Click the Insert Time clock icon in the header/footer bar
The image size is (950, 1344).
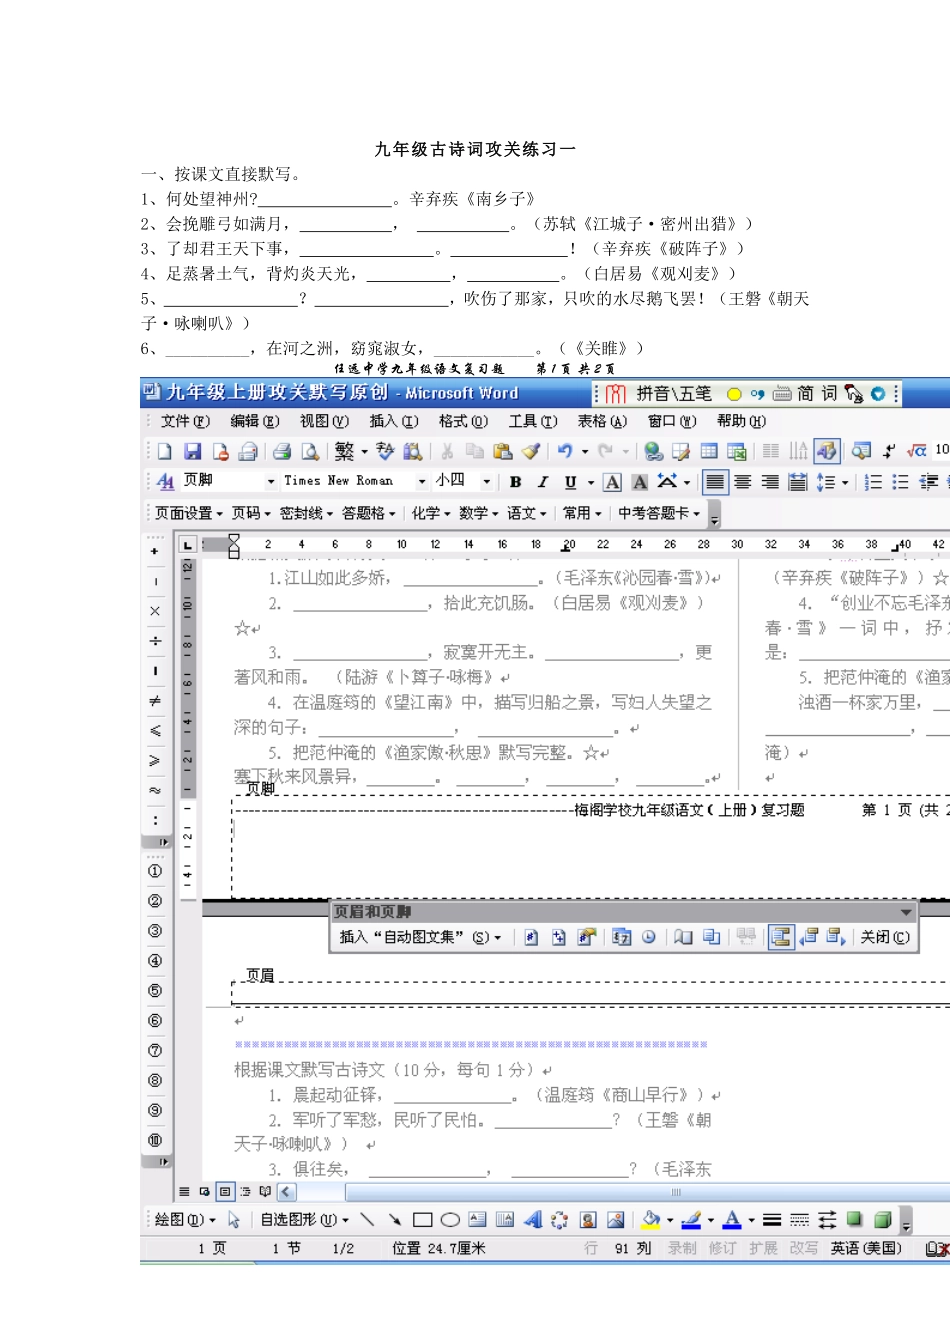(649, 937)
